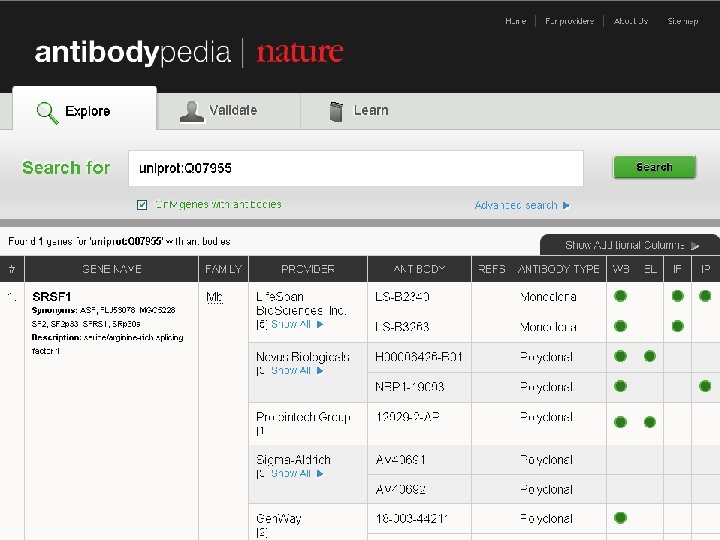Open antibody NBP1-19093
The height and width of the screenshot is (540, 720).
click(x=410, y=387)
